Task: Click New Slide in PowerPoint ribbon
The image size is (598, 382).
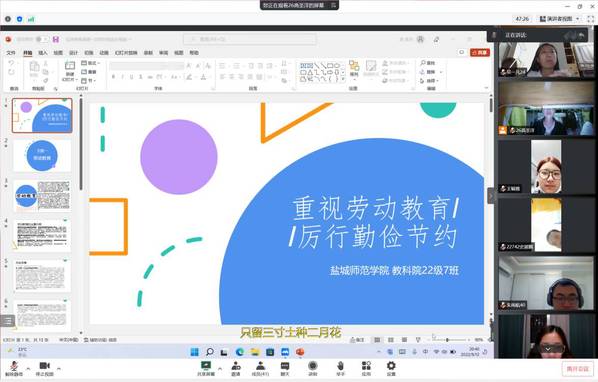Action: (x=70, y=71)
